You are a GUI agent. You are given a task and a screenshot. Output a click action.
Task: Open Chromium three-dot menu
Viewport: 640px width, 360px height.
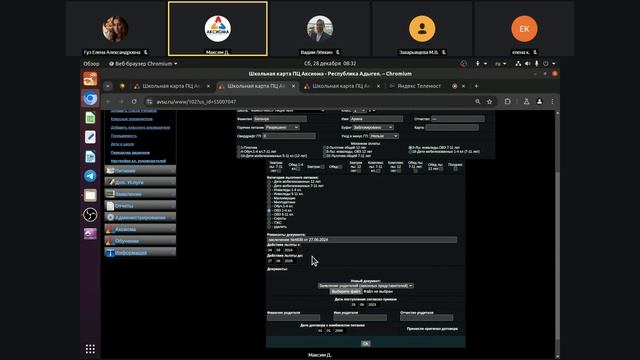point(552,102)
